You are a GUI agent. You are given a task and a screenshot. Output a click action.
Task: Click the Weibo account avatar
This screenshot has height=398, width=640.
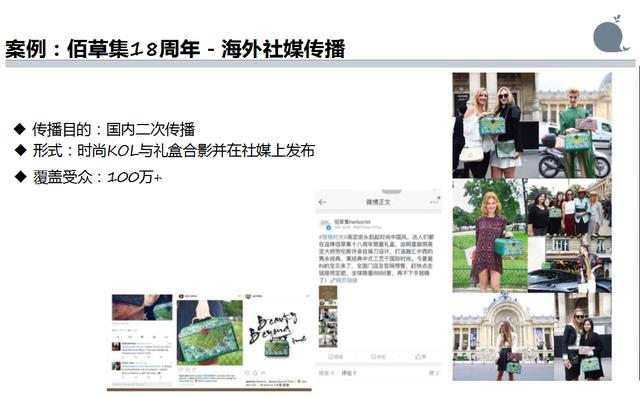pos(325,224)
